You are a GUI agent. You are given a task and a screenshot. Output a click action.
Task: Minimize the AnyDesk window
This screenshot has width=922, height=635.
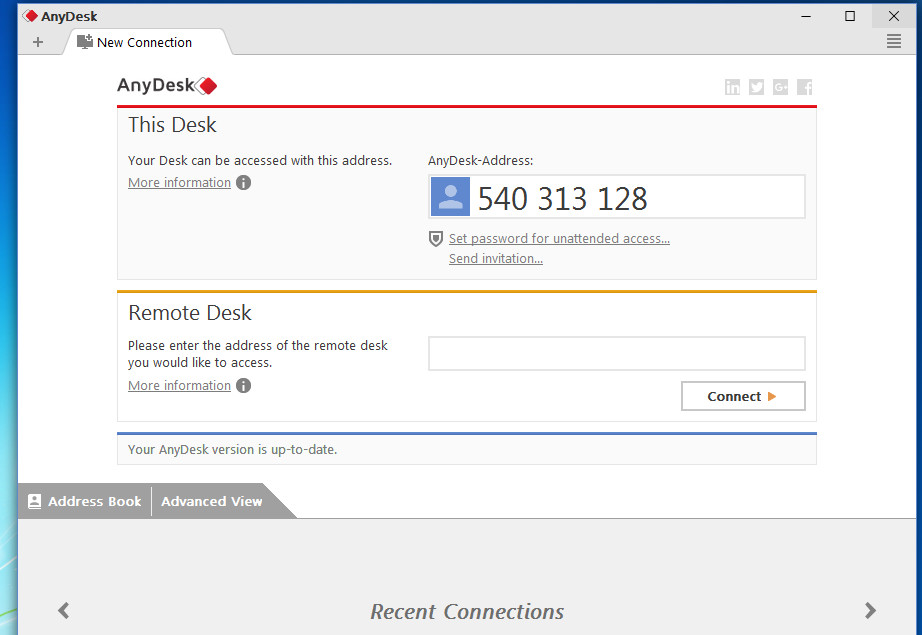[x=806, y=16]
